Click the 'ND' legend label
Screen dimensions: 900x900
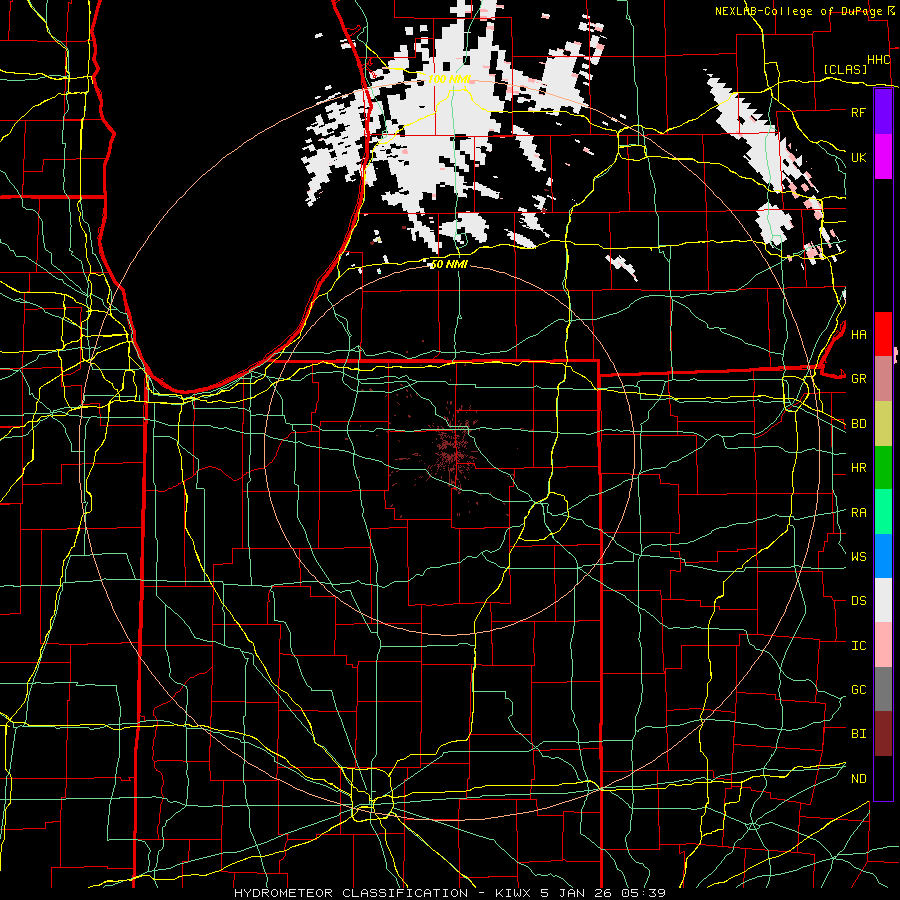coord(858,778)
